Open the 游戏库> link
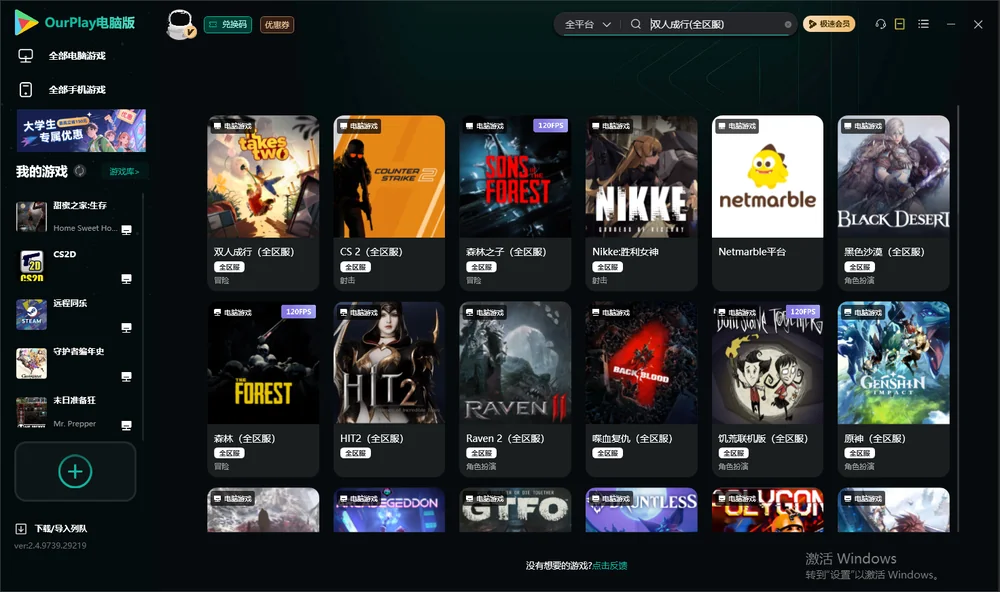Screen dimensions: 1000x592 (x=124, y=172)
